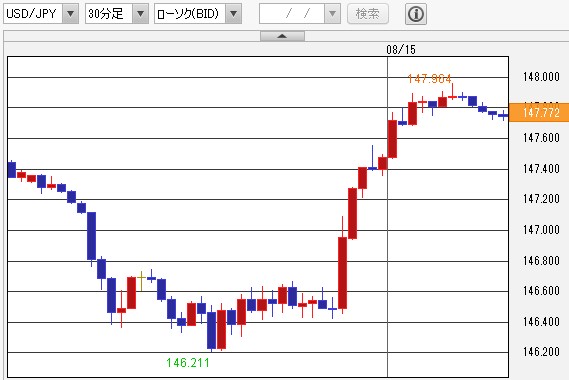569x380 pixels.
Task: Click the 検索 search button
Action: point(368,14)
